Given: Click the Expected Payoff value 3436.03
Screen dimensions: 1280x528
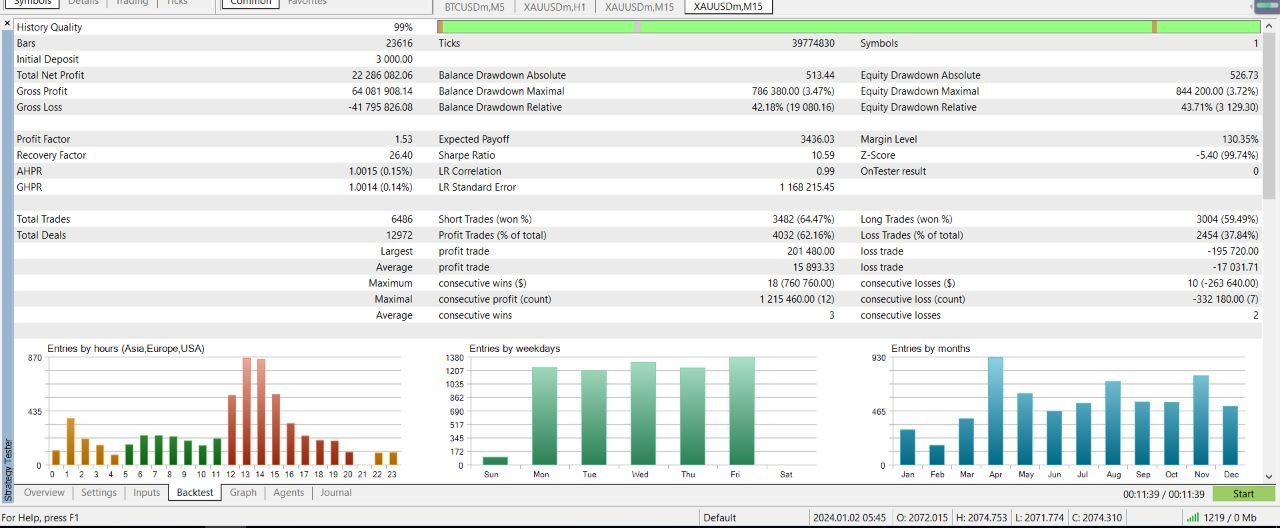Looking at the screenshot, I should tap(817, 139).
